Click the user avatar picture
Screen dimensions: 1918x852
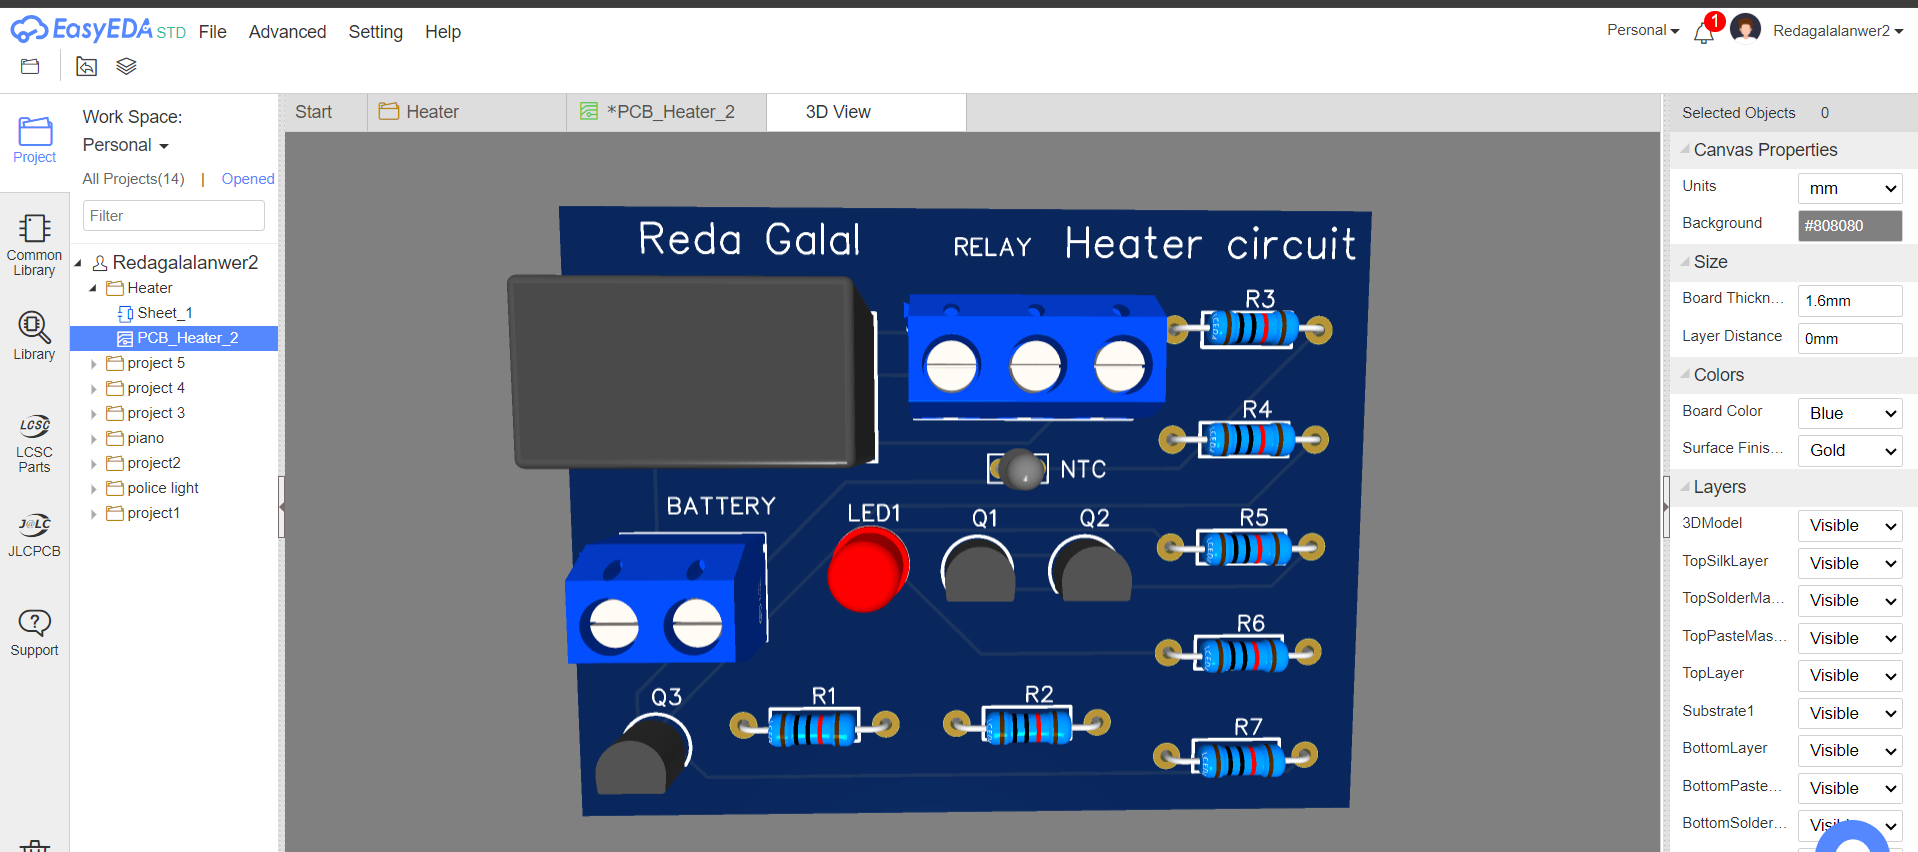1745,29
